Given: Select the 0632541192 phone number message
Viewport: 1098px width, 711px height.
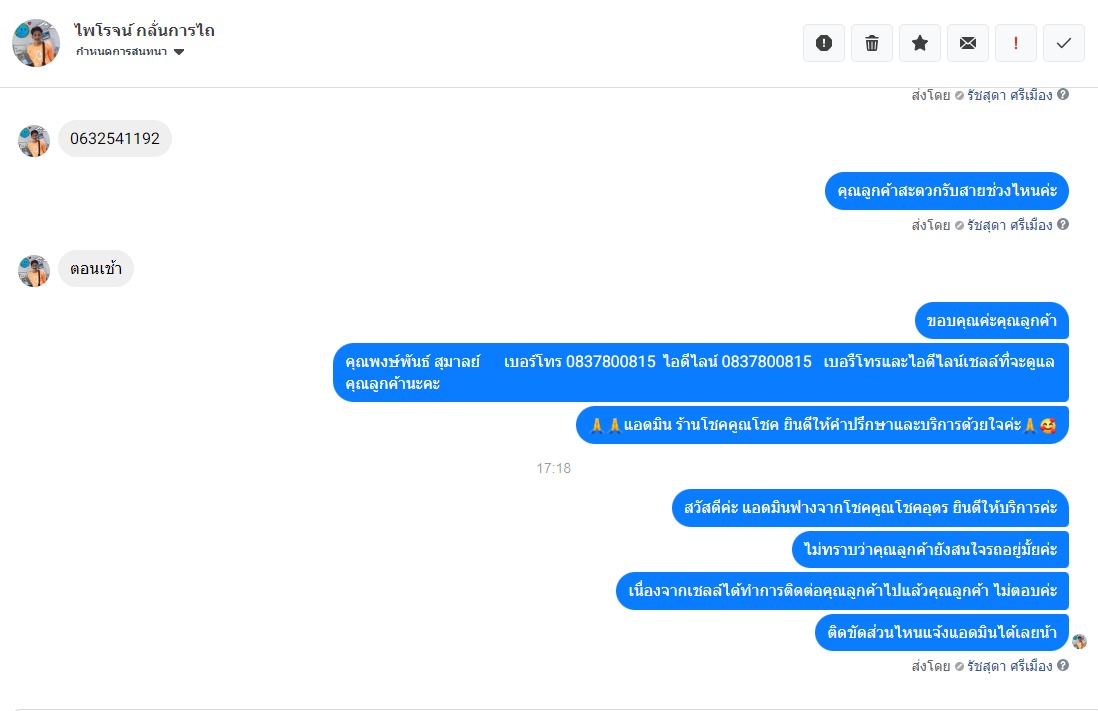Looking at the screenshot, I should point(115,139).
